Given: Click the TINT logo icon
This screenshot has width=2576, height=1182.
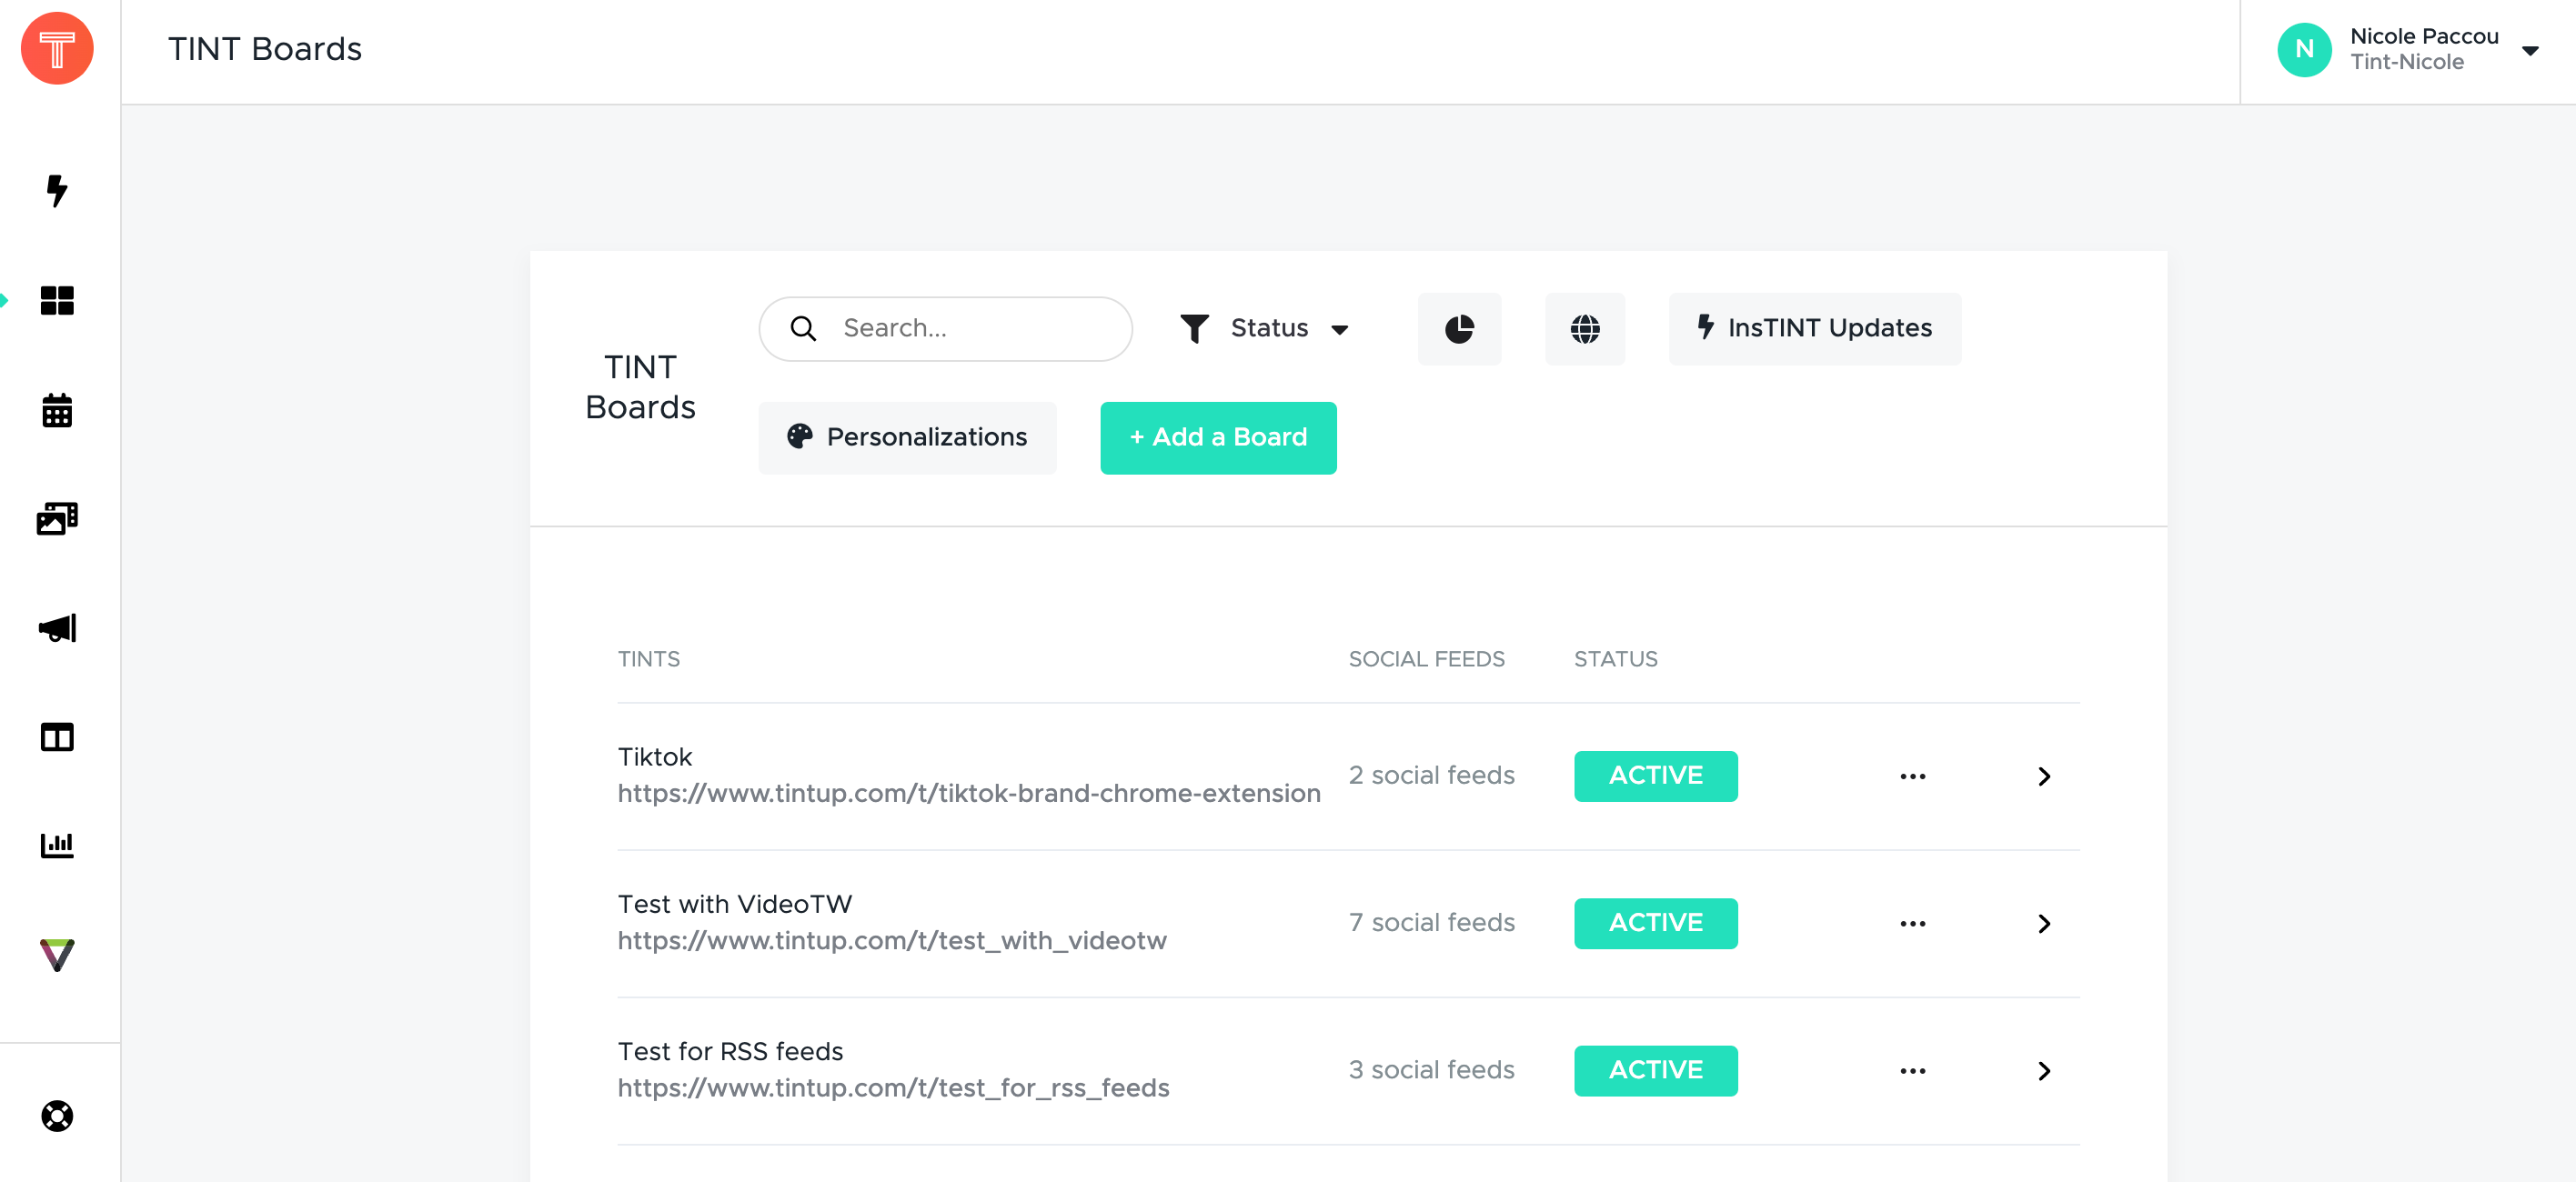Looking at the screenshot, I should click(57, 49).
